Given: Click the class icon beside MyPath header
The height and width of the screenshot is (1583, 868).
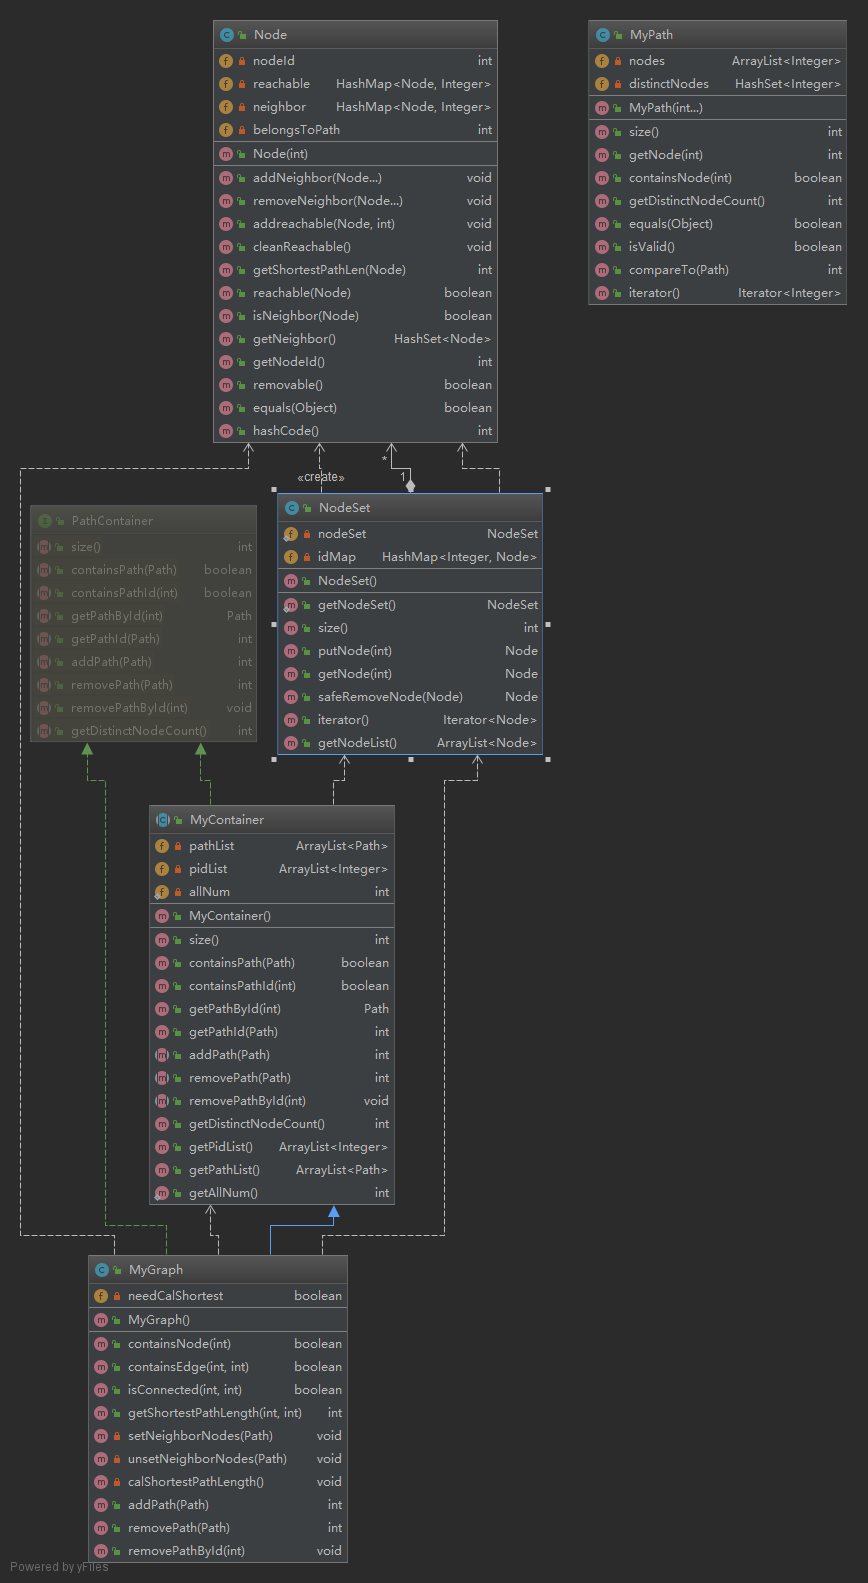Looking at the screenshot, I should (x=602, y=35).
